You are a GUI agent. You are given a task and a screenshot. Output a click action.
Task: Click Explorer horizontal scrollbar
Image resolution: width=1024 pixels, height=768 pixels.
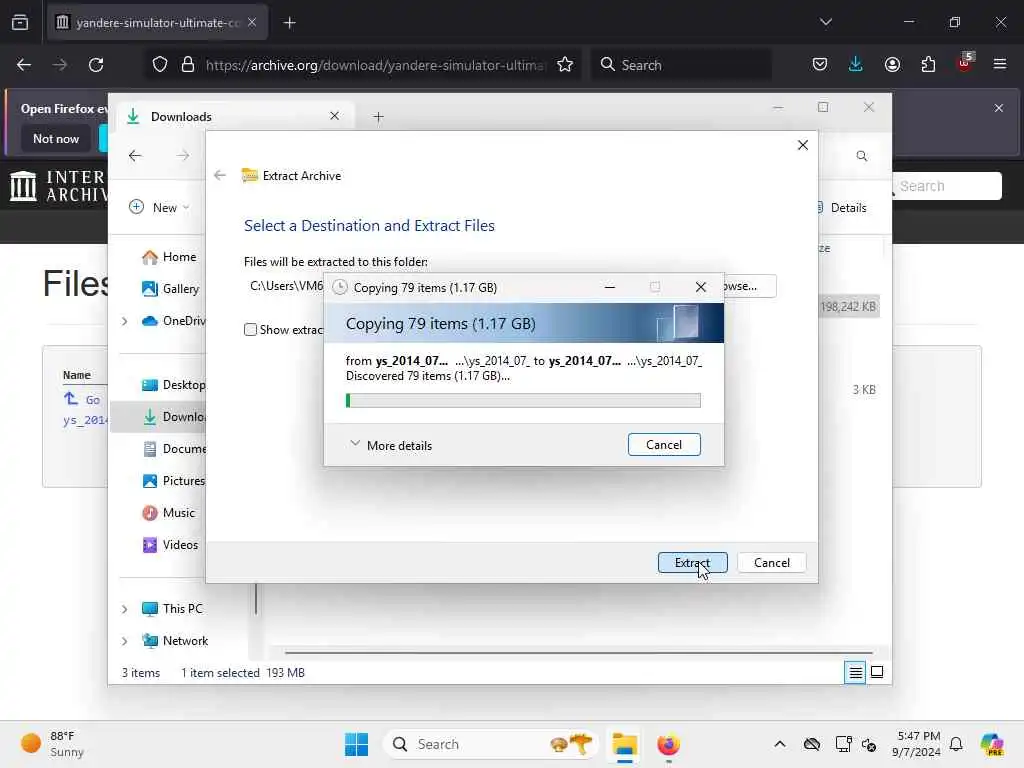point(579,652)
